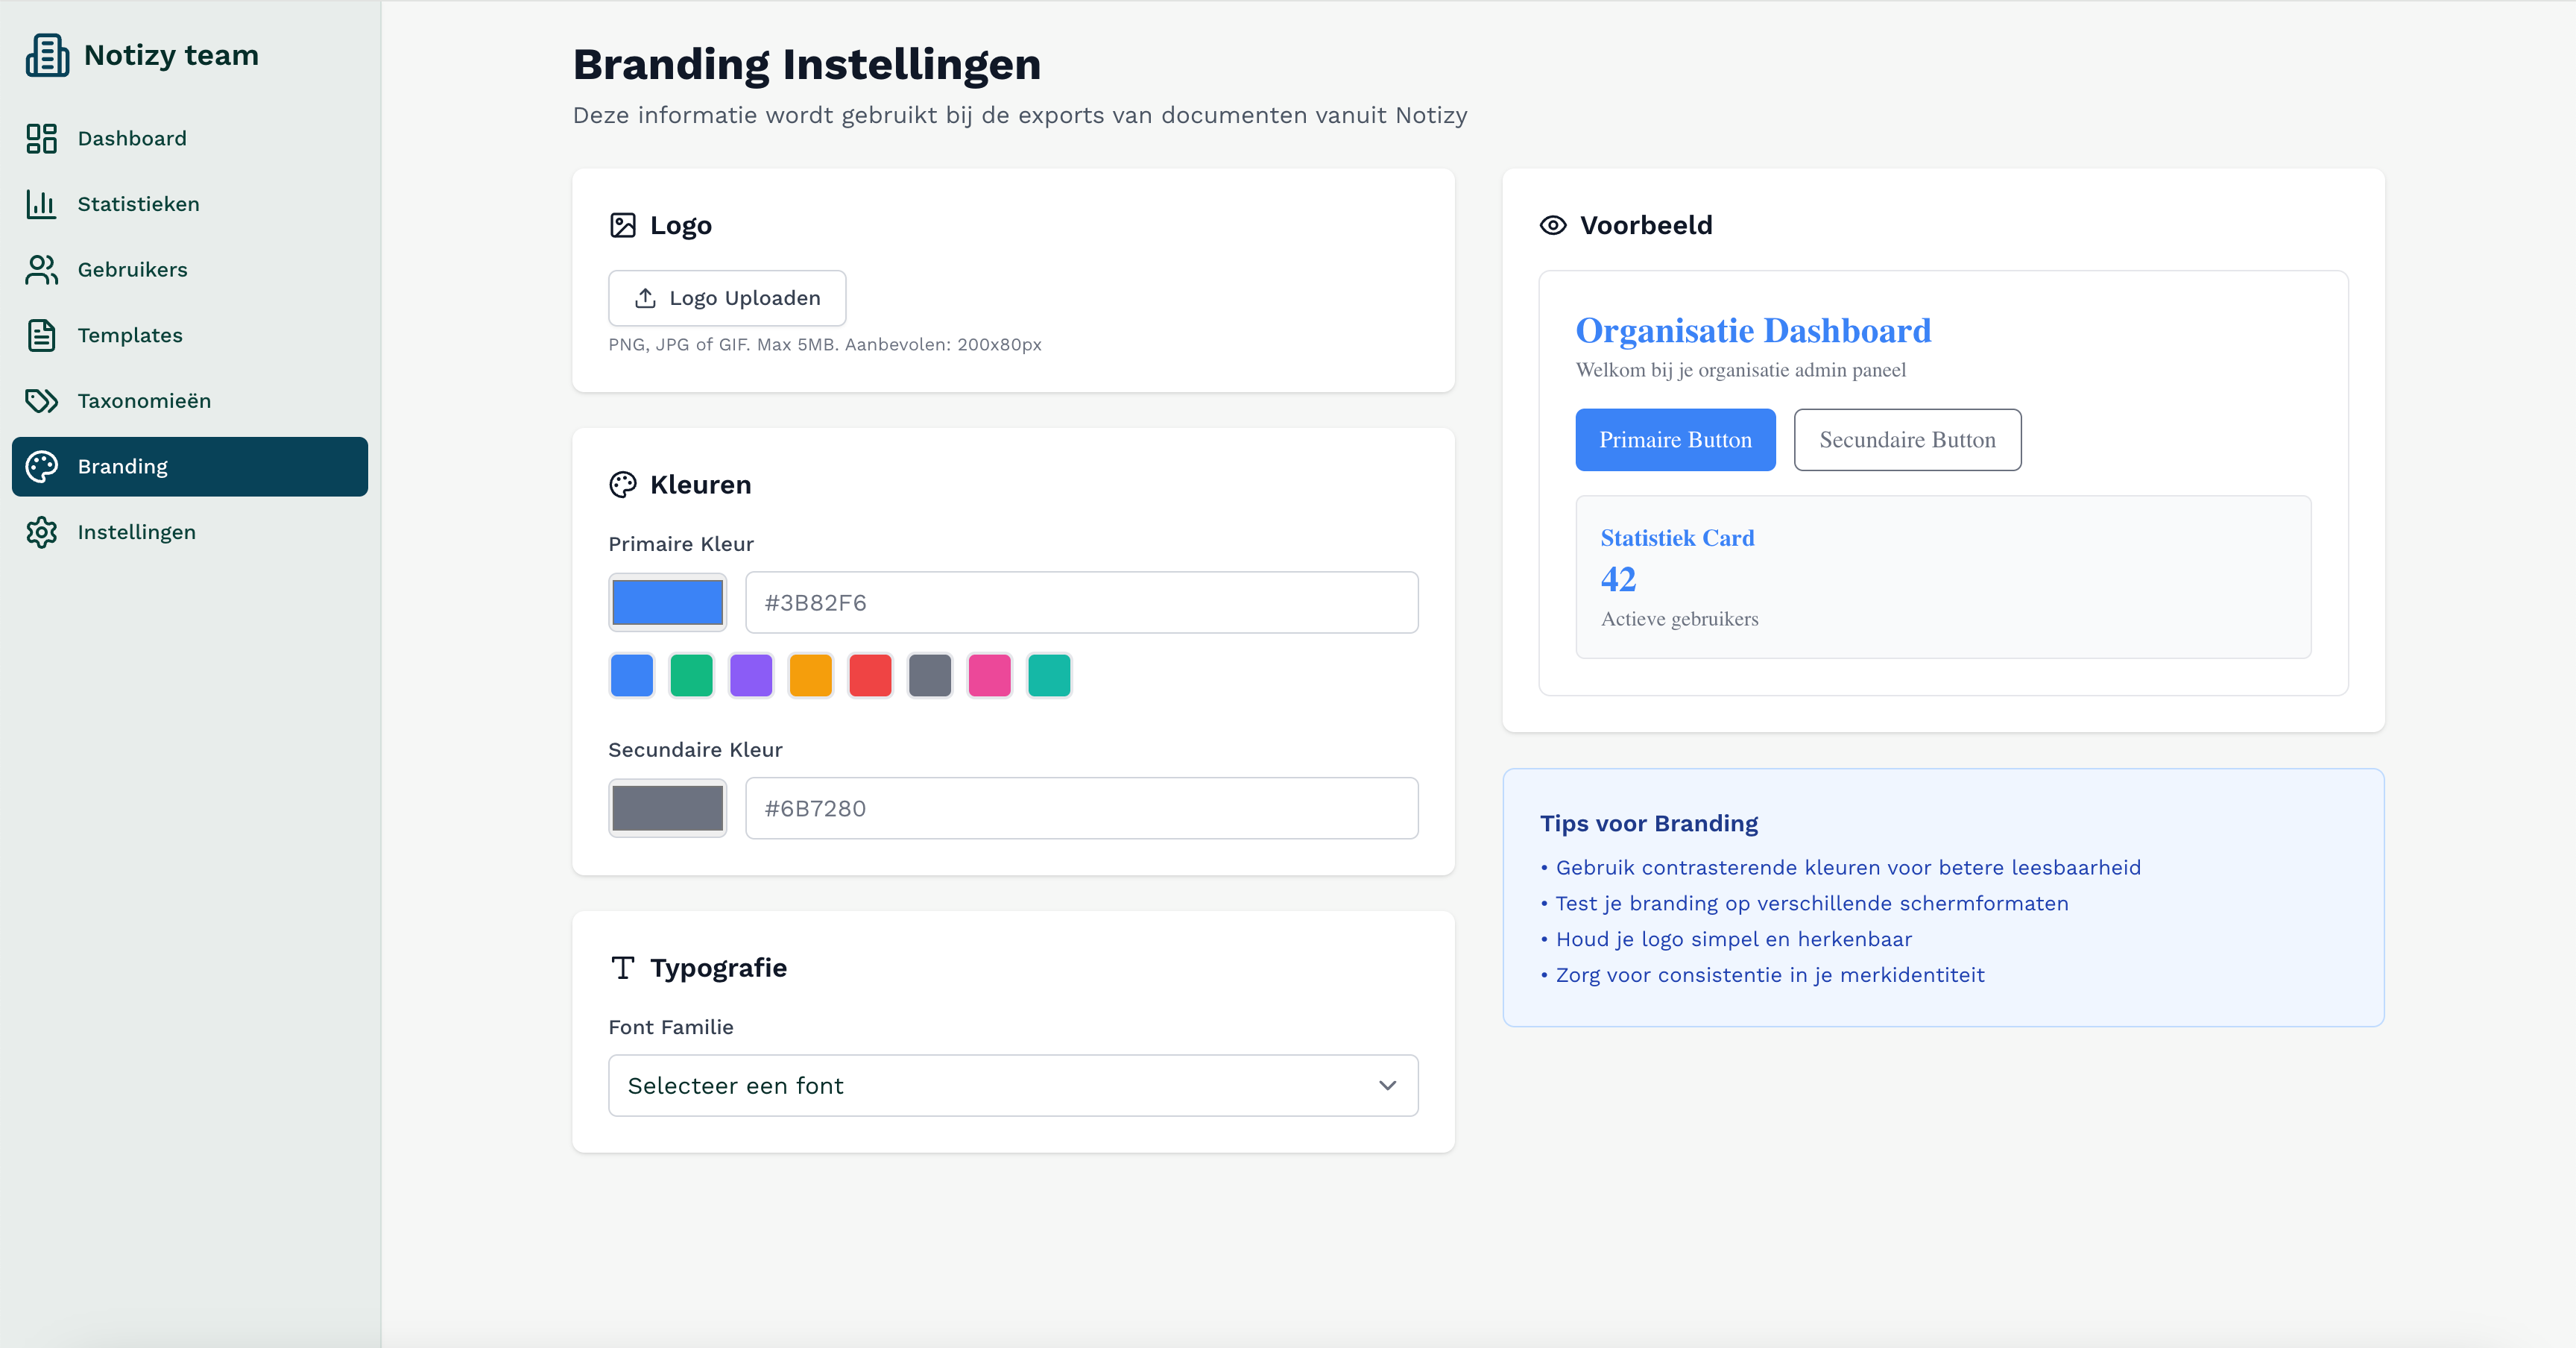Click the Statistieken bar chart icon
The image size is (2576, 1348).
coord(42,204)
